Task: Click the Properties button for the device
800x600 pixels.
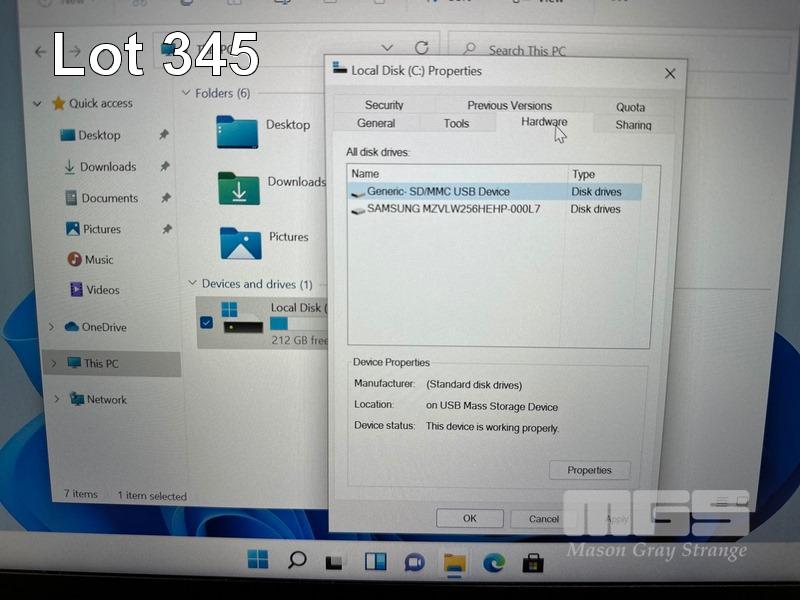Action: click(x=589, y=470)
